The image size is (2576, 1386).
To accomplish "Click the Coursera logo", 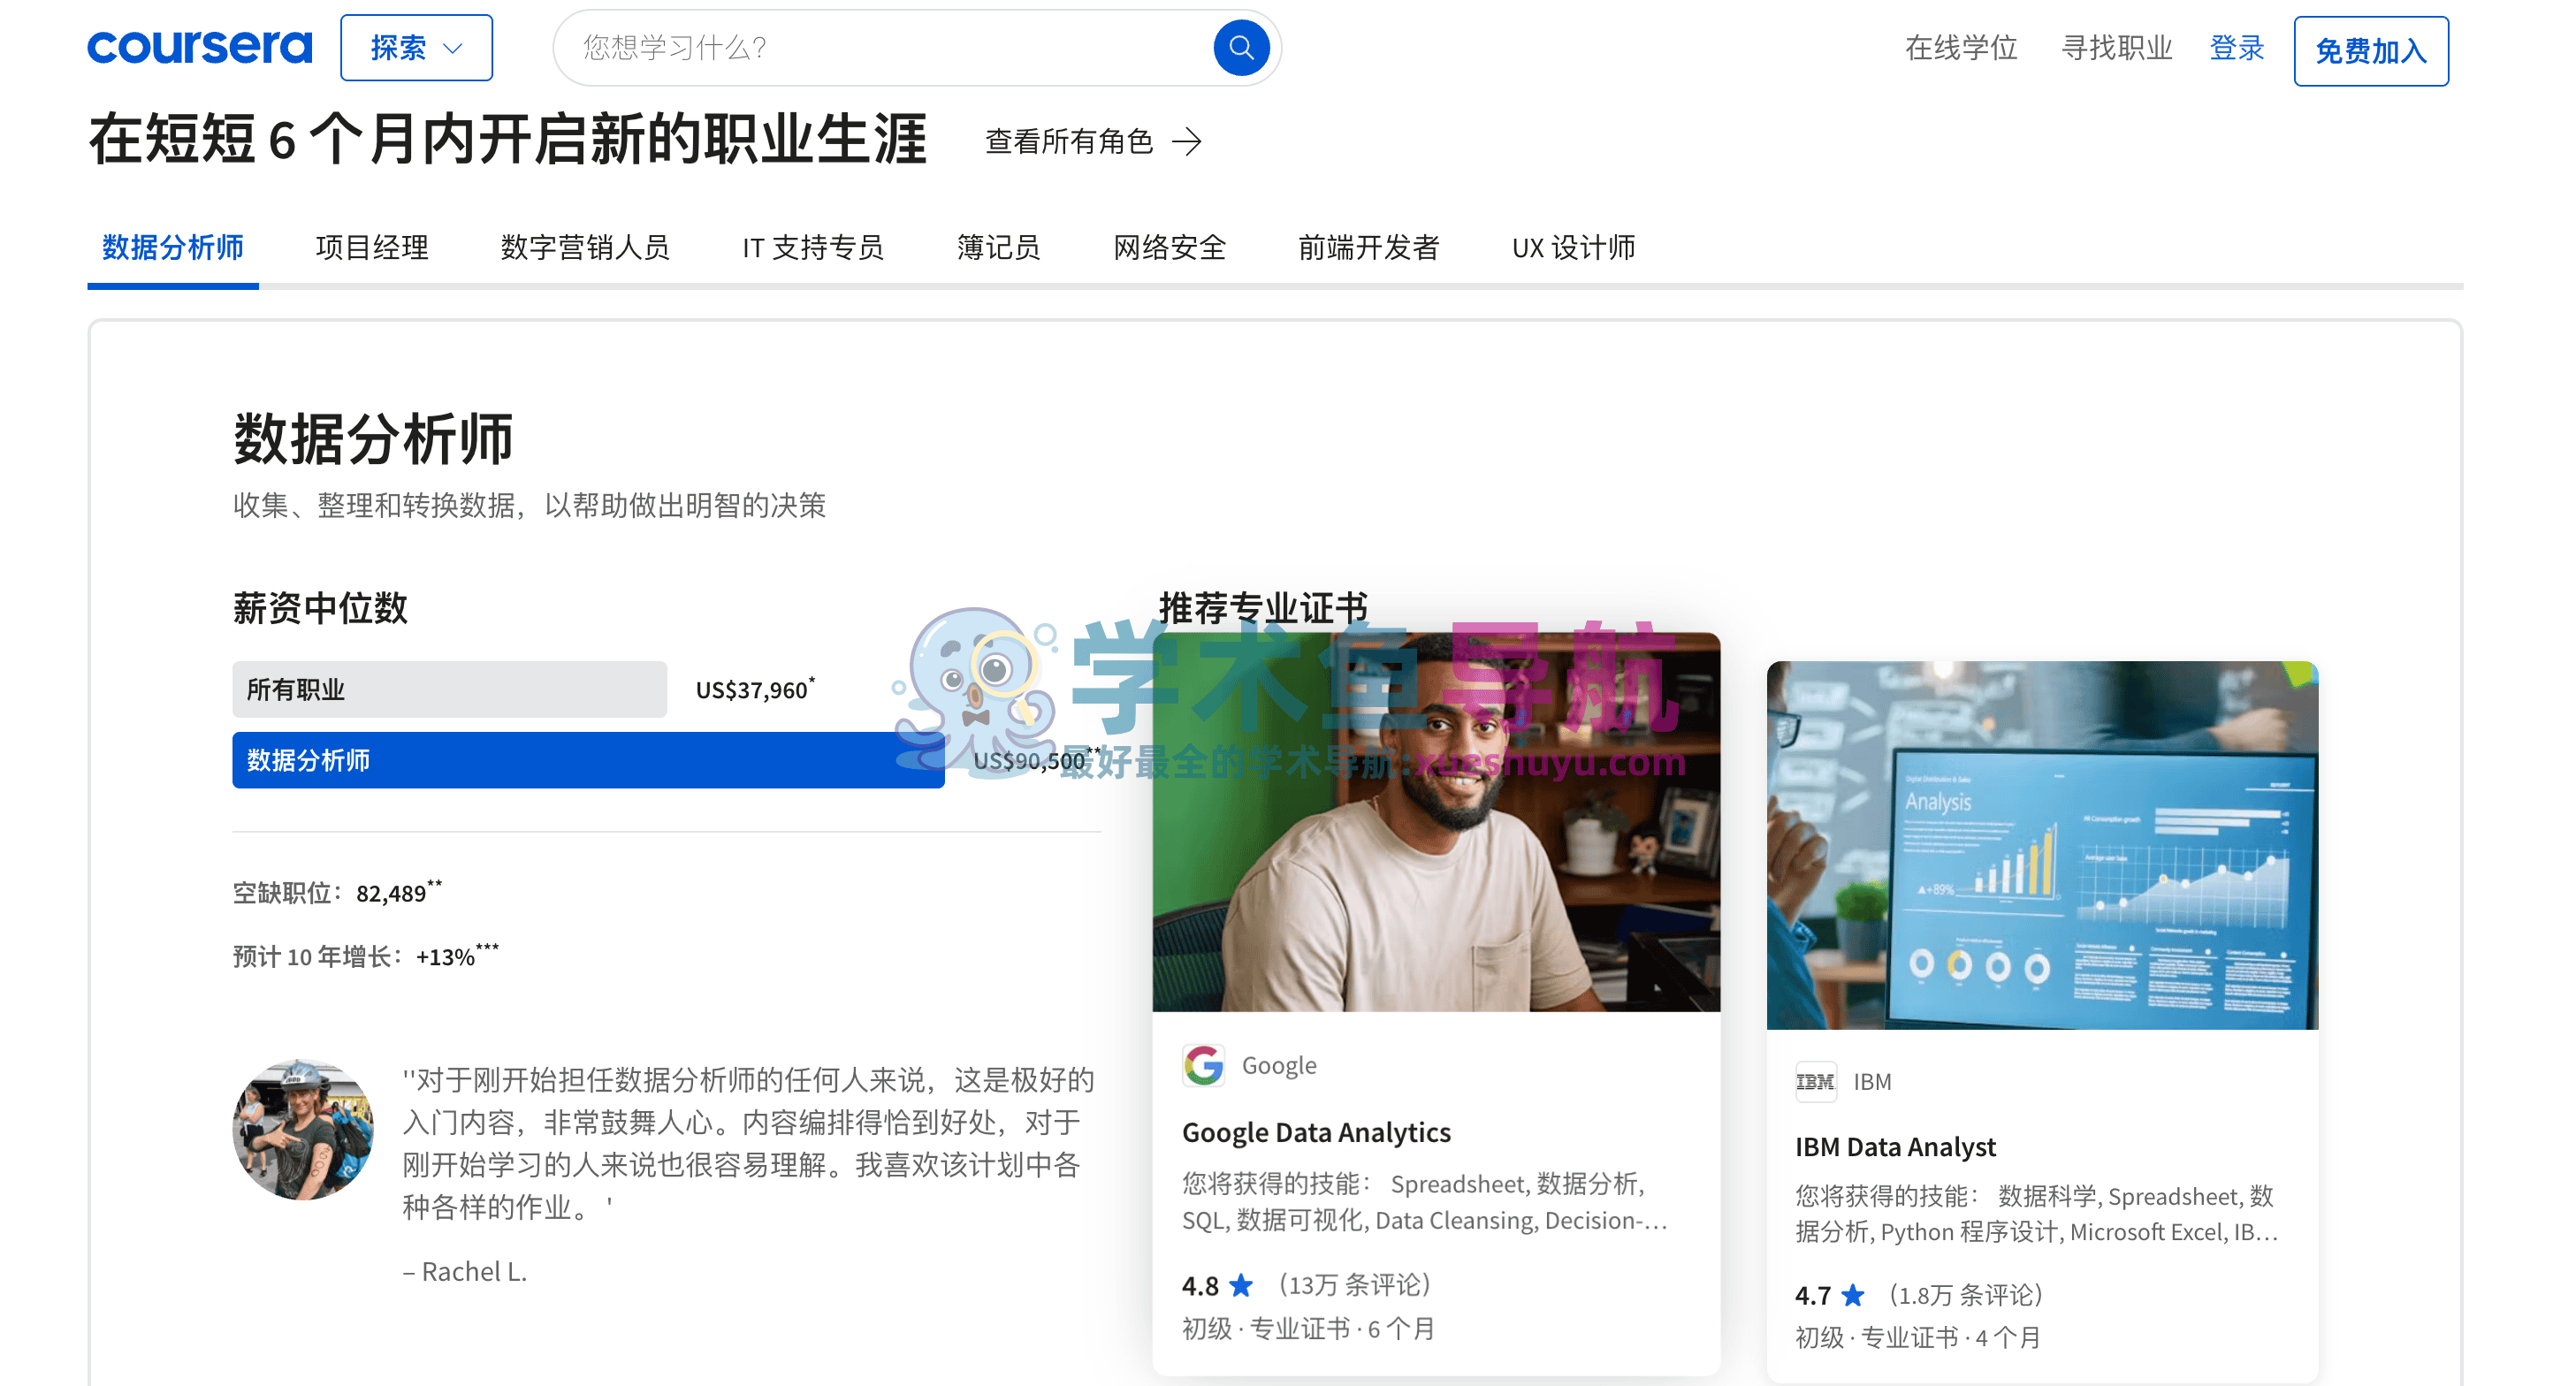I will click(199, 47).
